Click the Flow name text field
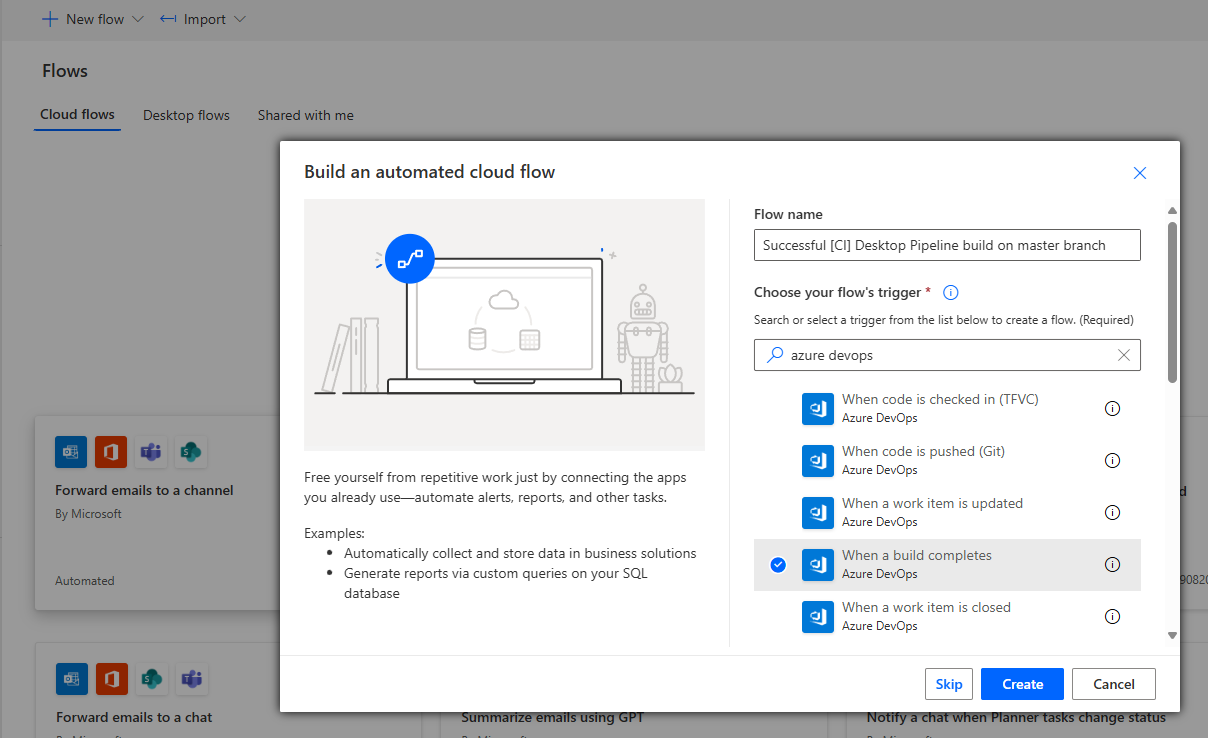The height and width of the screenshot is (738, 1208). click(946, 245)
